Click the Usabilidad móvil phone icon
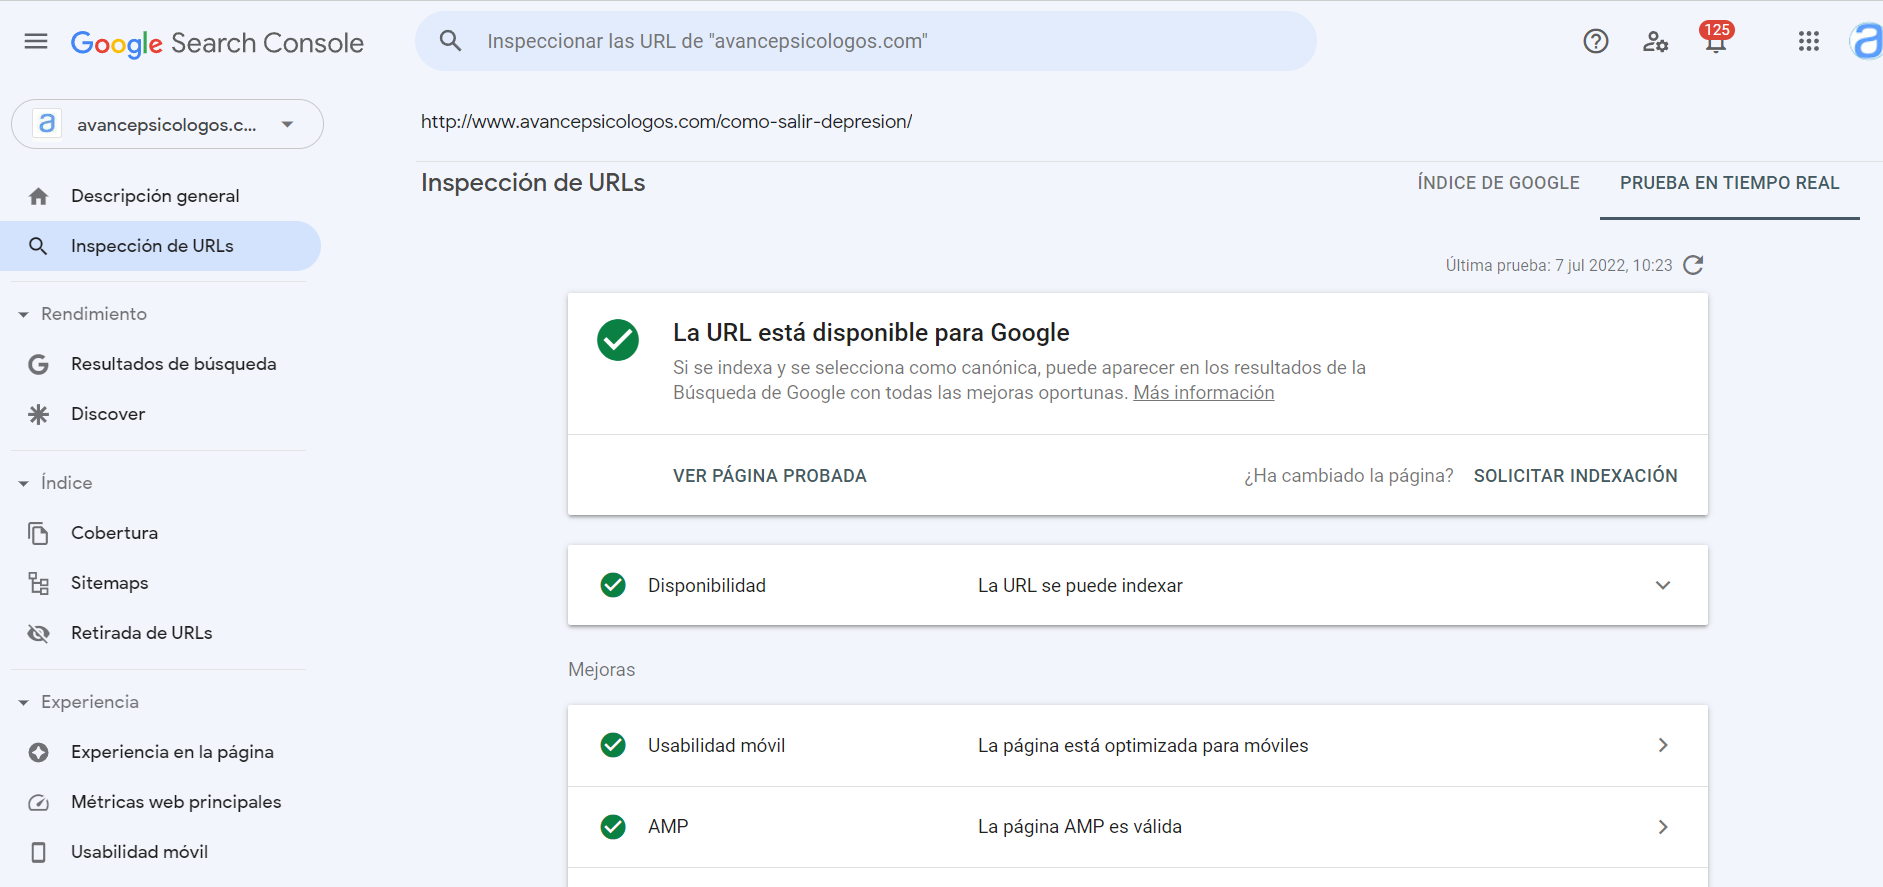This screenshot has width=1883, height=887. (38, 852)
